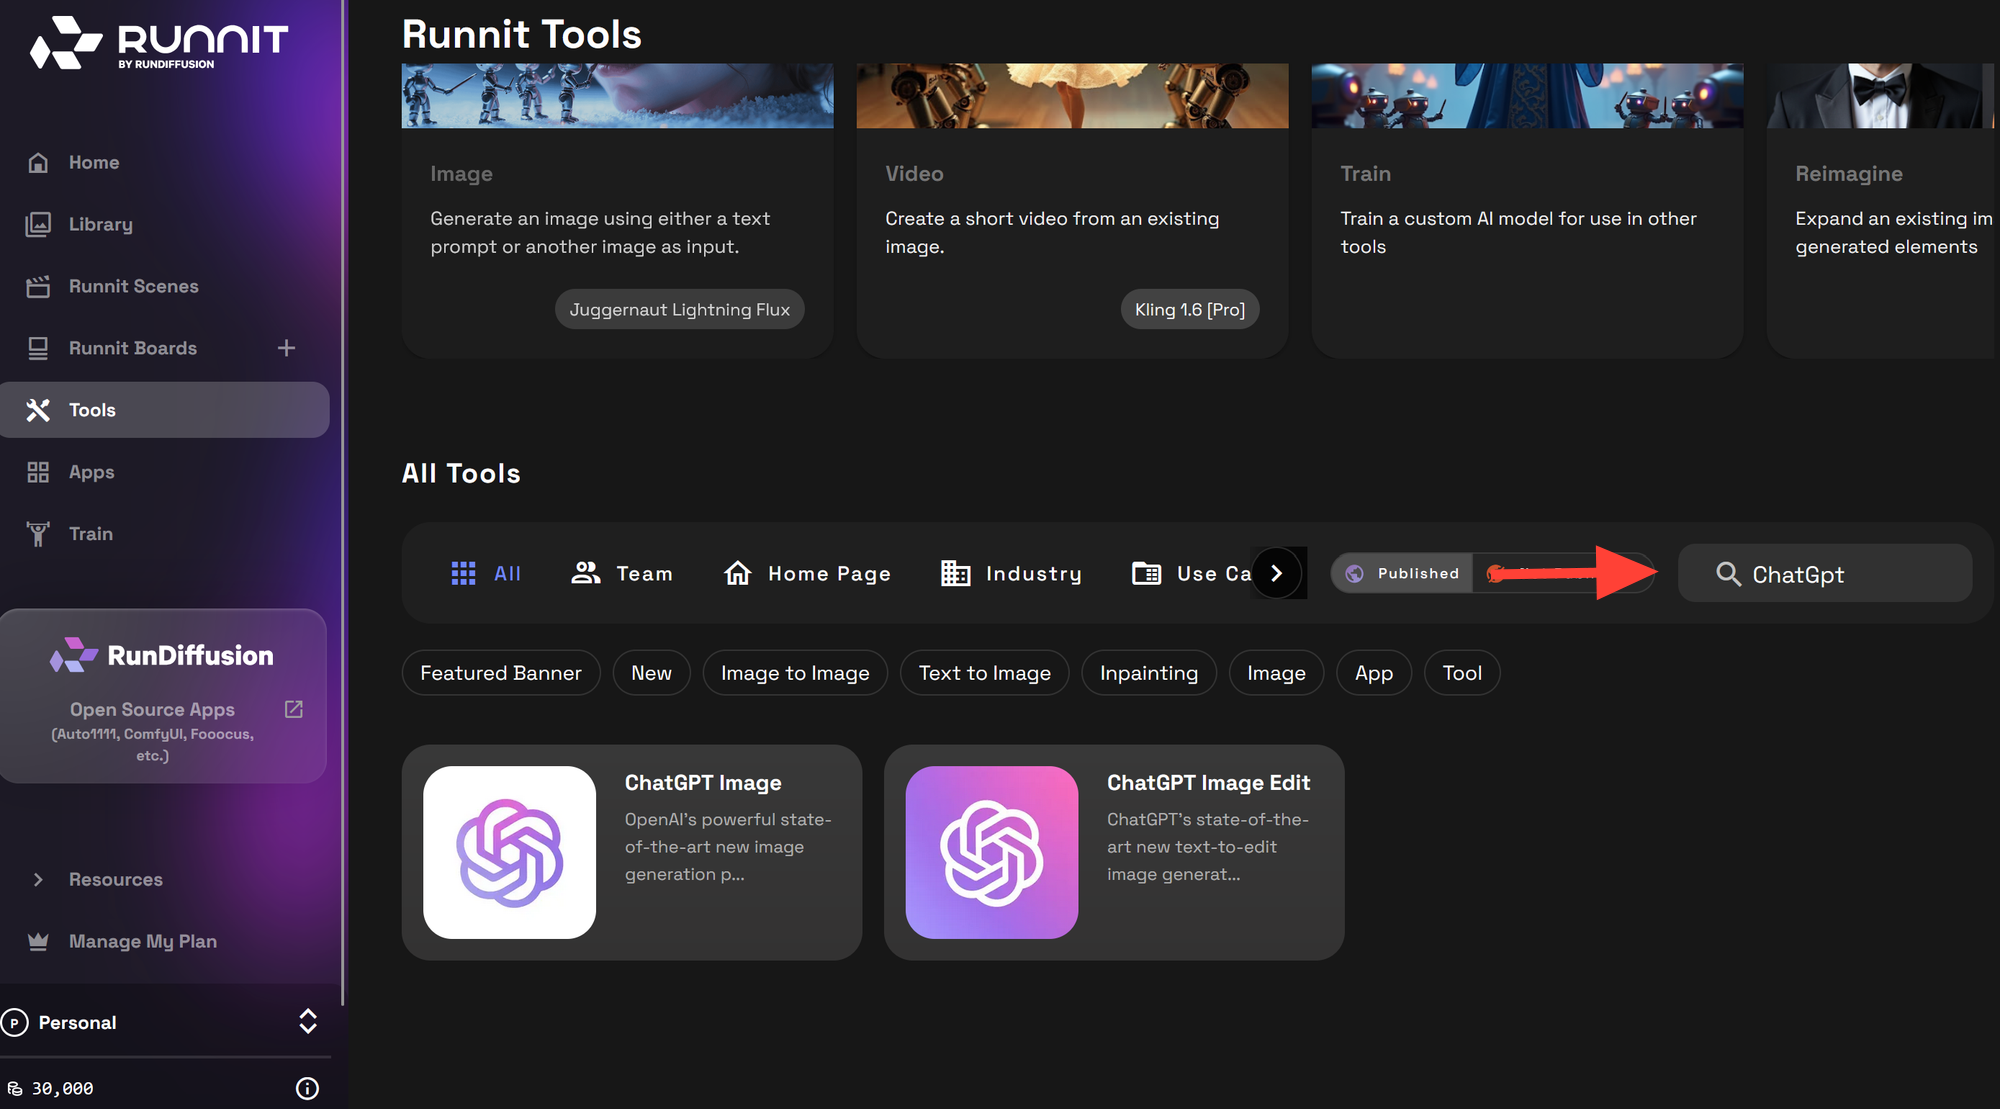The image size is (2000, 1109).
Task: Click the Runnit Tools heading
Action: tap(521, 34)
